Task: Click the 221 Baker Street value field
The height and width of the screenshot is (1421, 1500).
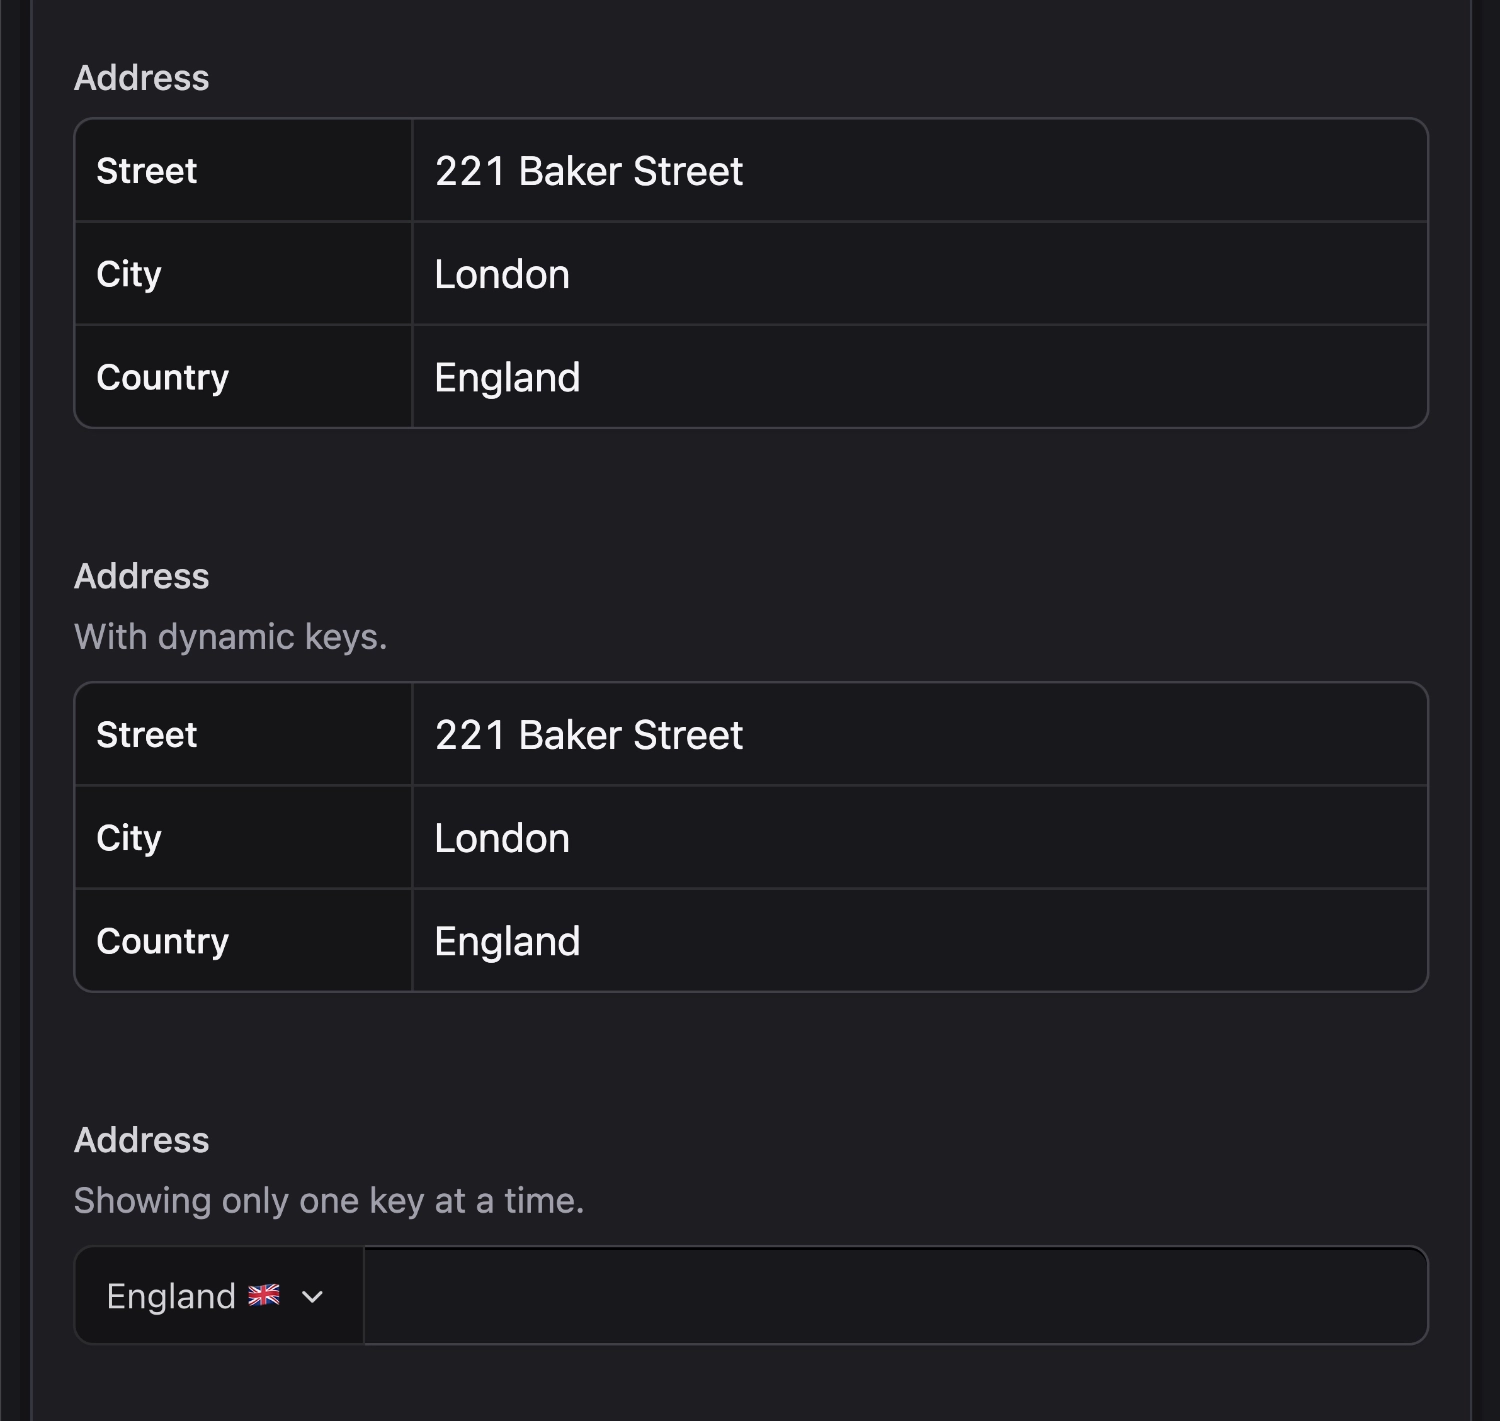Action: (x=588, y=170)
